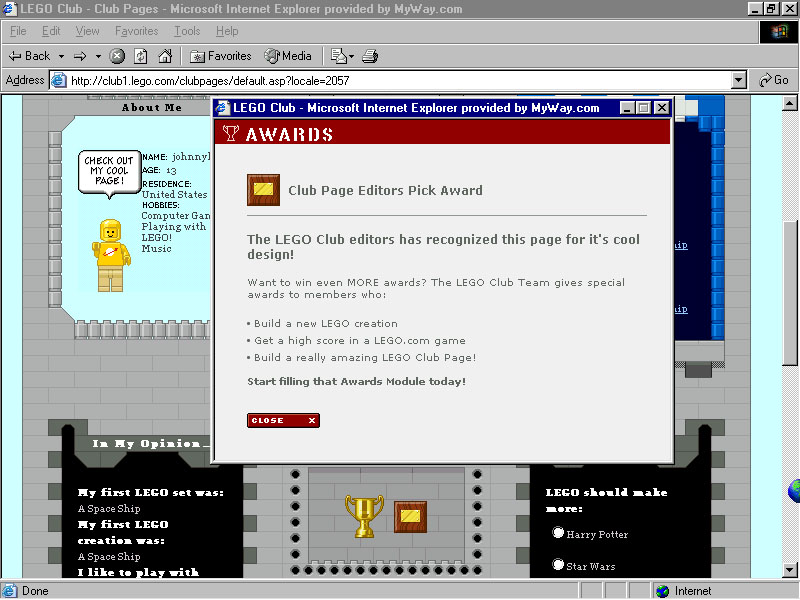Click into the address URL field
Screen dimensions: 800x600
399,81
